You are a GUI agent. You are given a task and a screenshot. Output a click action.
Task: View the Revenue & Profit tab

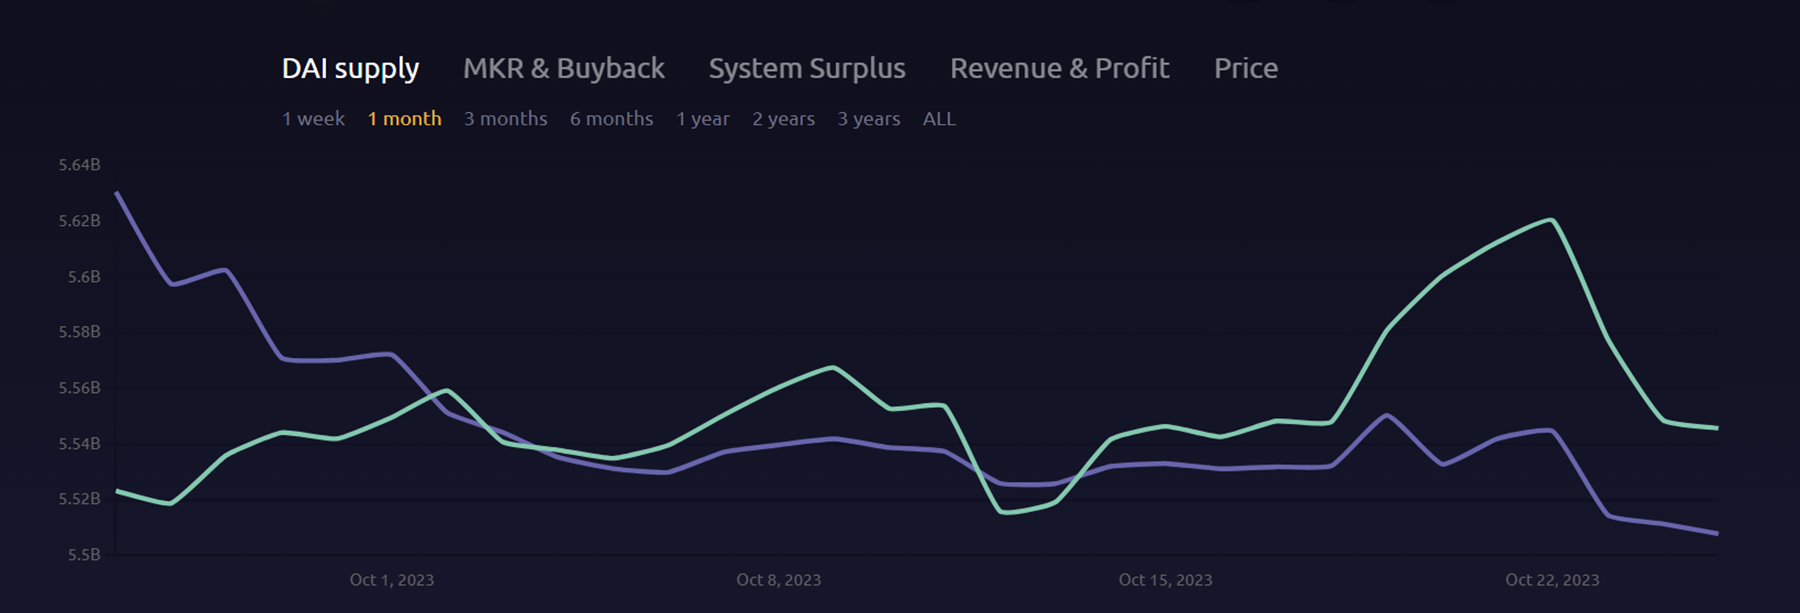tap(1059, 68)
